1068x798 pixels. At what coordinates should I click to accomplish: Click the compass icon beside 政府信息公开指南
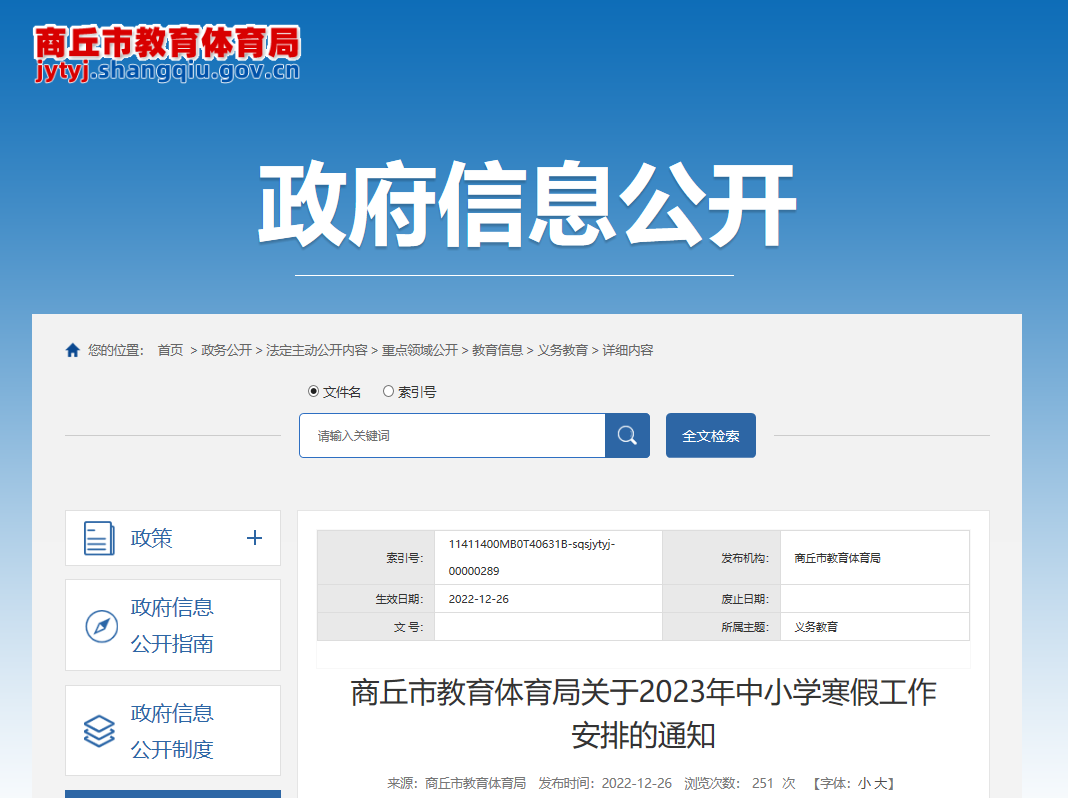coord(101,626)
